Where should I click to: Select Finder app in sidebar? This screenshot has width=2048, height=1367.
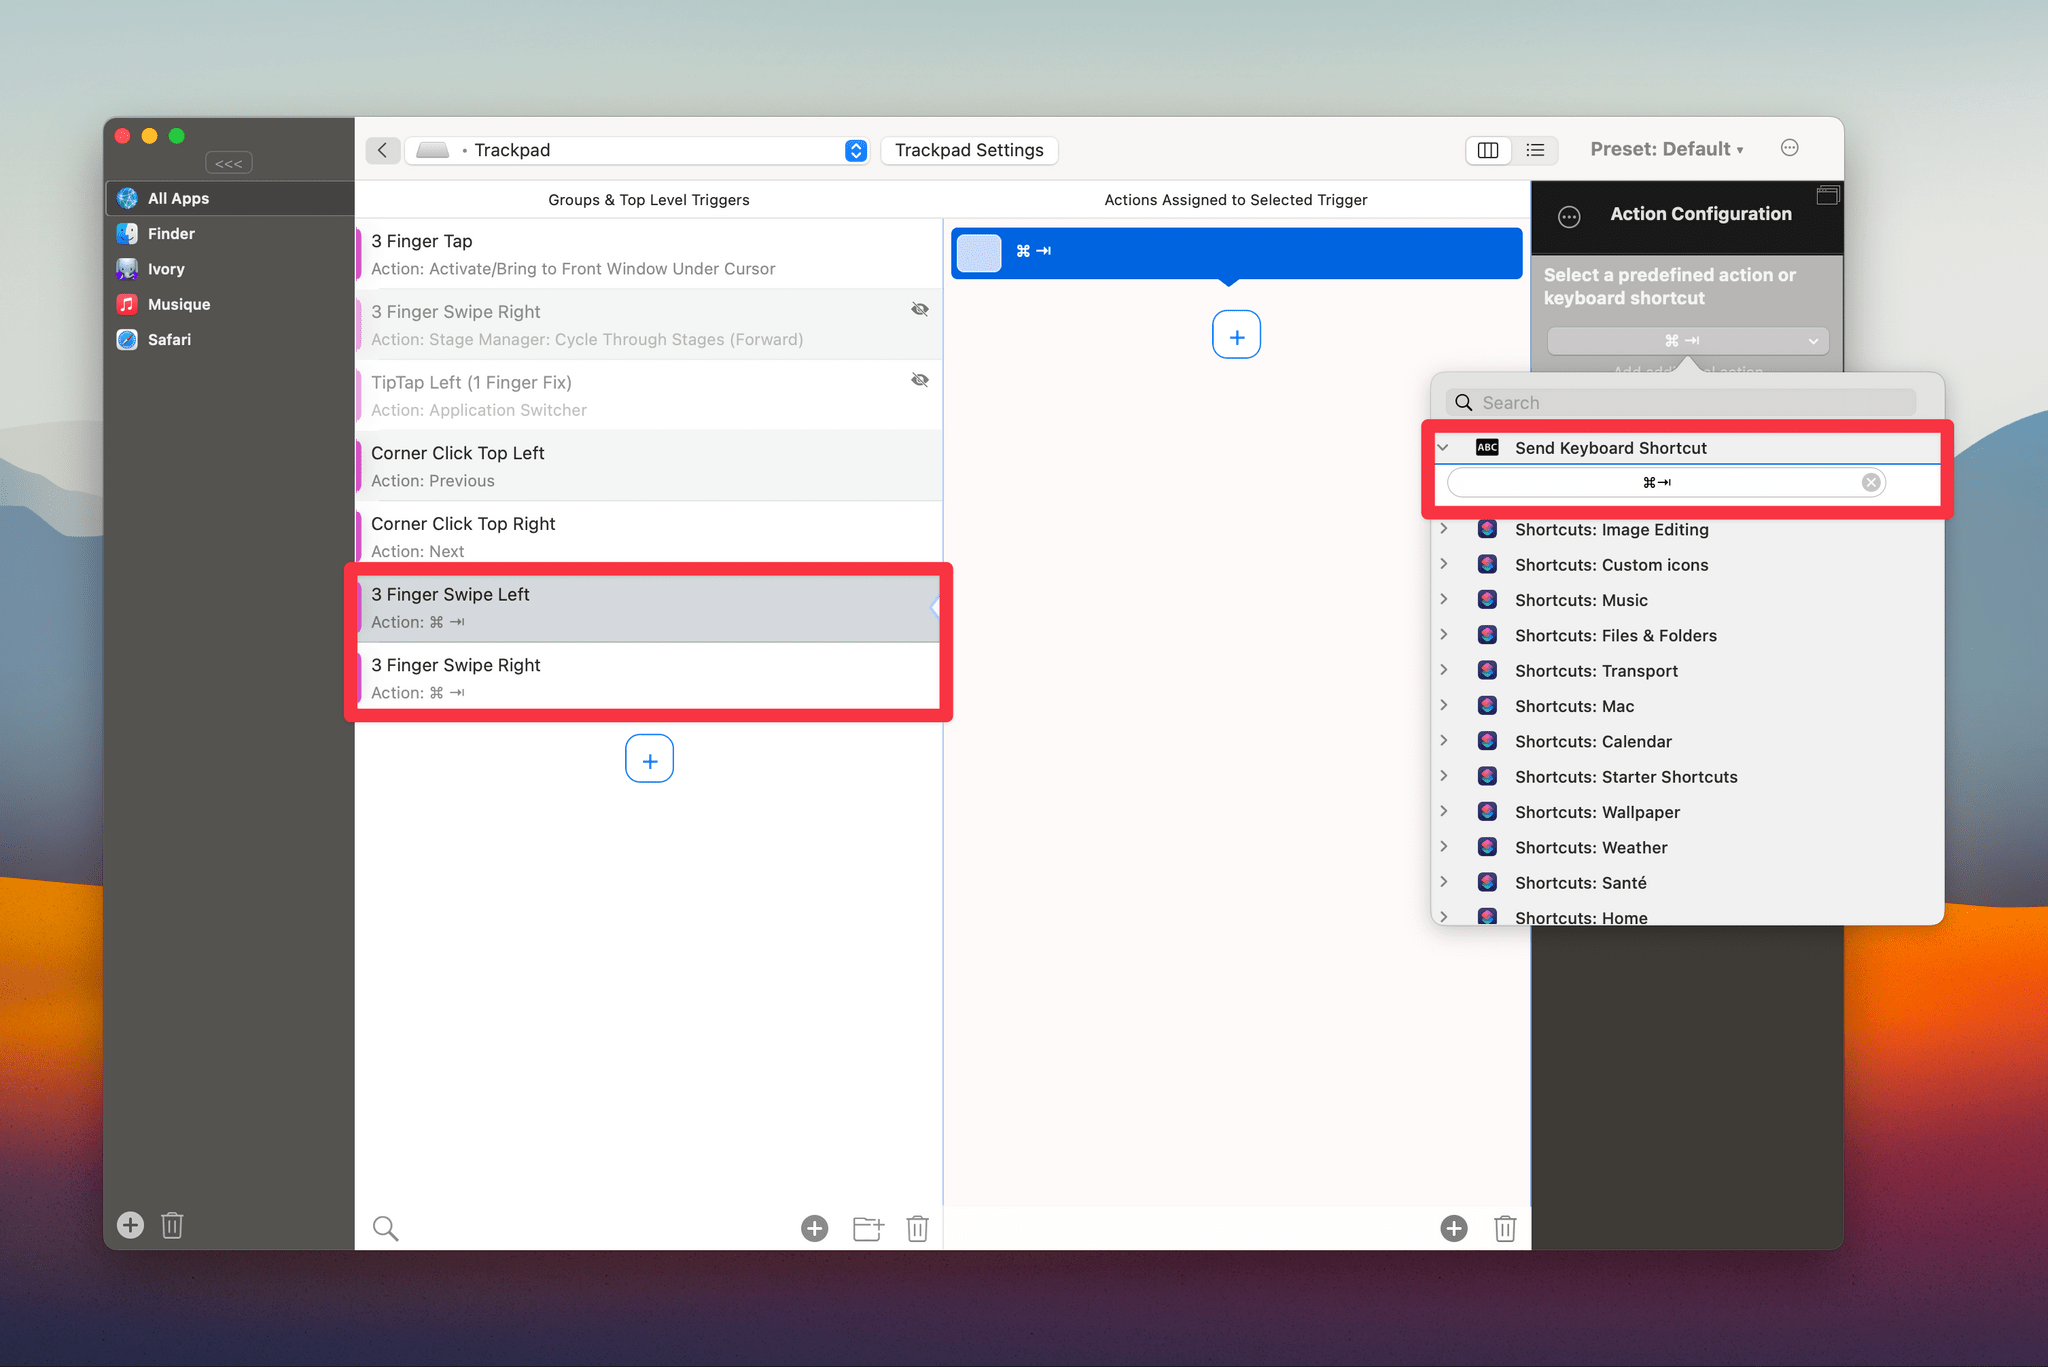pos(230,233)
